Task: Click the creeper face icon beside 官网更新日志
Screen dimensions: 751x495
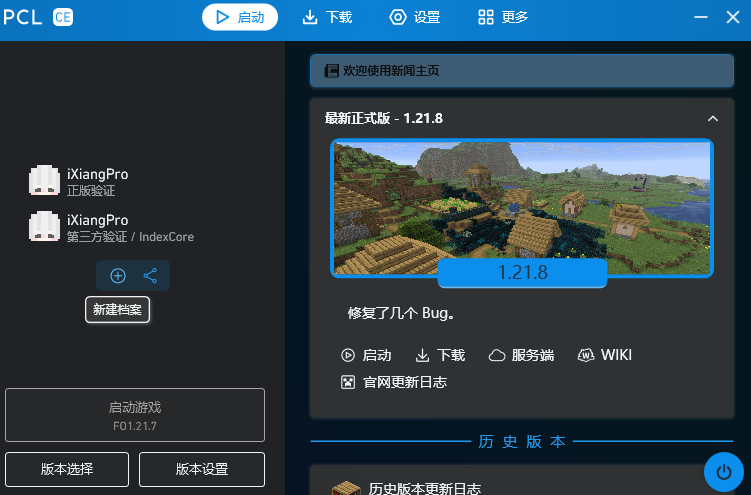Action: tap(348, 382)
